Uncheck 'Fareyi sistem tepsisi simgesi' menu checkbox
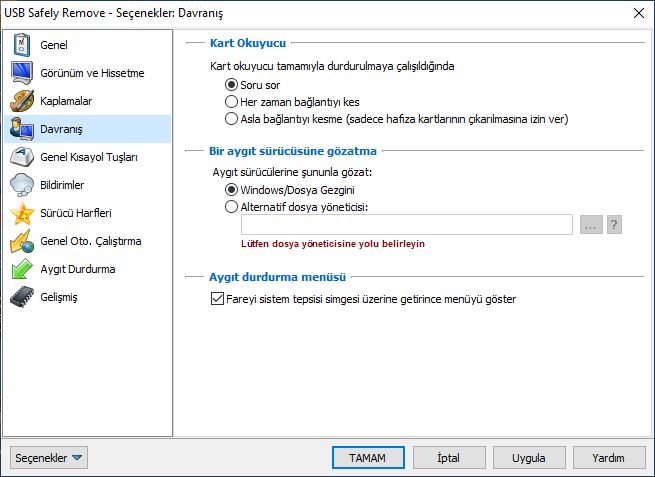 (x=217, y=299)
